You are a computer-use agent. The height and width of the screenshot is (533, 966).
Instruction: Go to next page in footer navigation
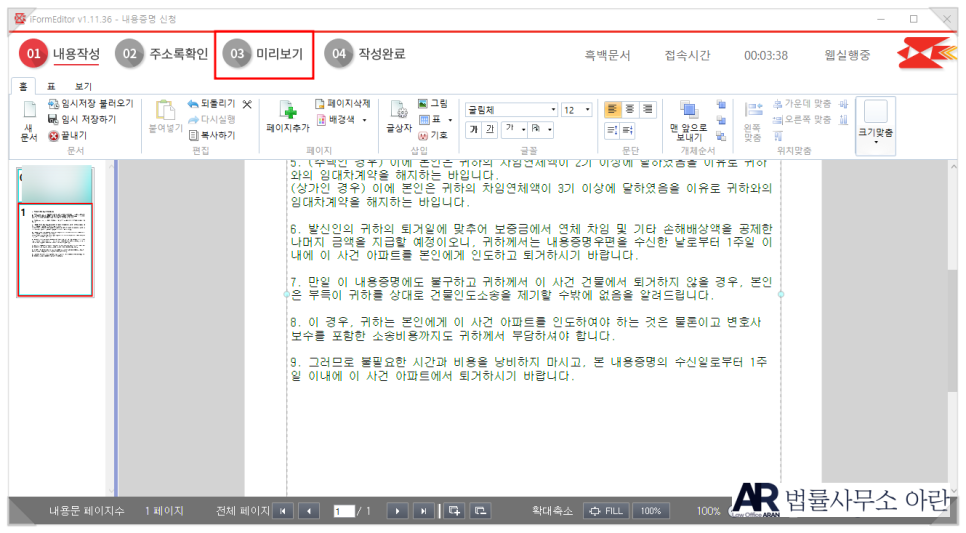click(398, 511)
